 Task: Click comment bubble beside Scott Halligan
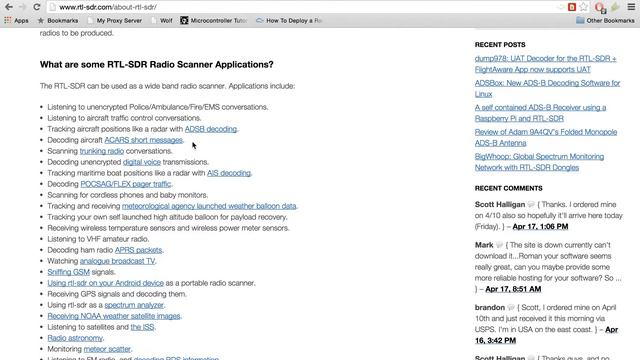[531, 204]
